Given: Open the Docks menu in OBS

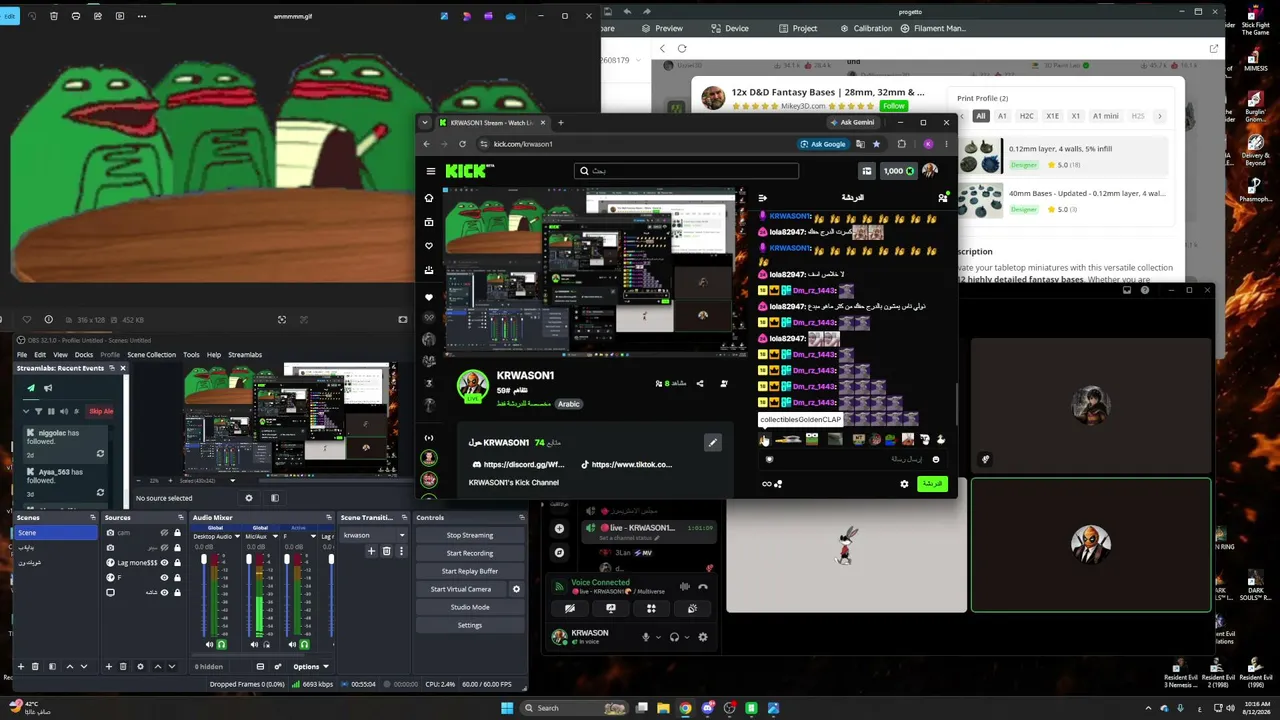Looking at the screenshot, I should 84,355.
